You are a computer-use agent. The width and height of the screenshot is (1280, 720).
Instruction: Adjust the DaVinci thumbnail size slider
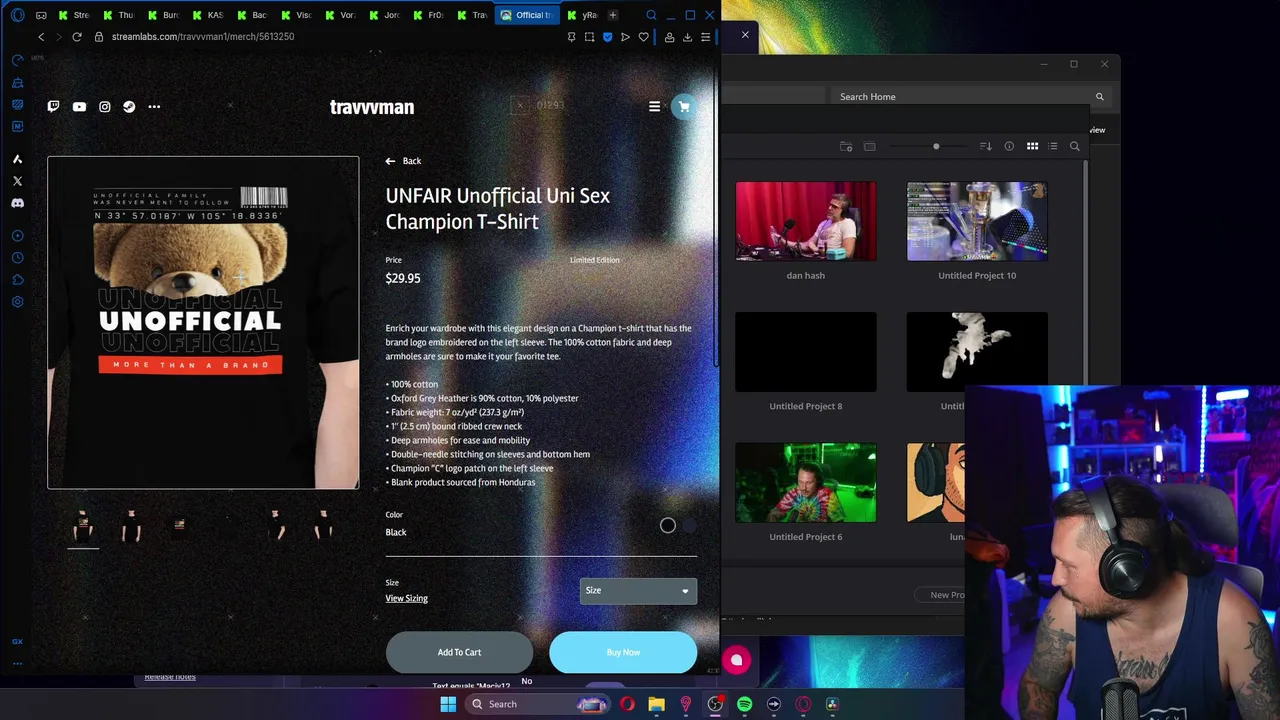936,147
